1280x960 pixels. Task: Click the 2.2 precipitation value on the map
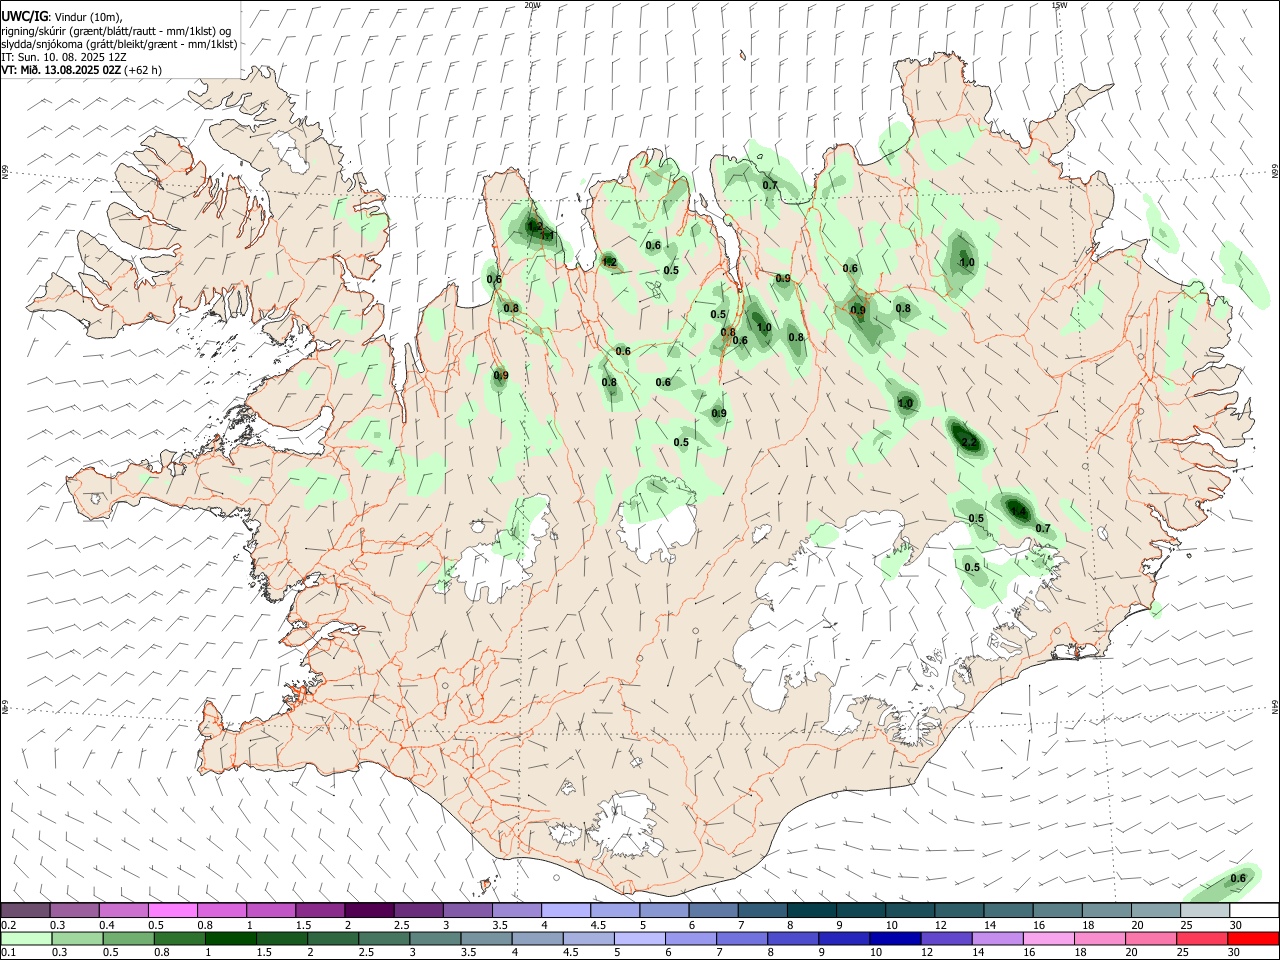[968, 442]
